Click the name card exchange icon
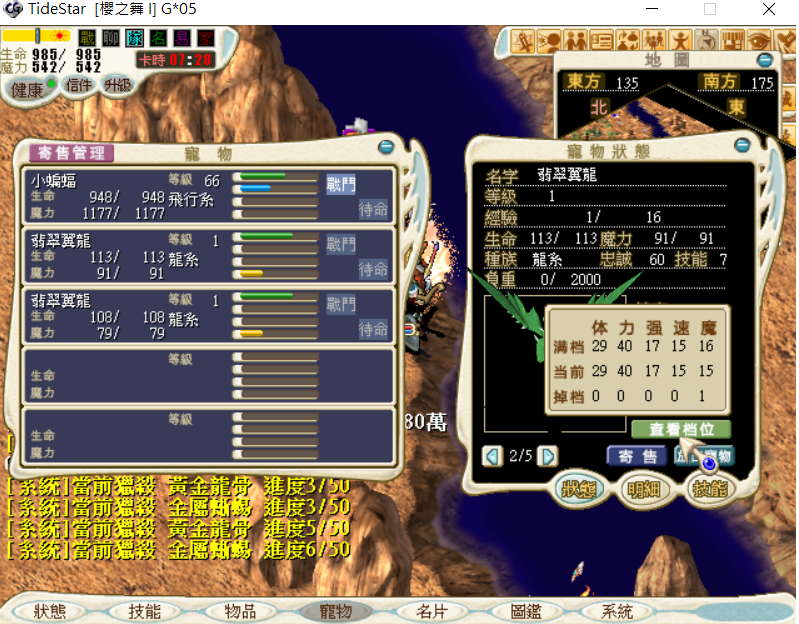The height and width of the screenshot is (624, 799). click(x=601, y=41)
